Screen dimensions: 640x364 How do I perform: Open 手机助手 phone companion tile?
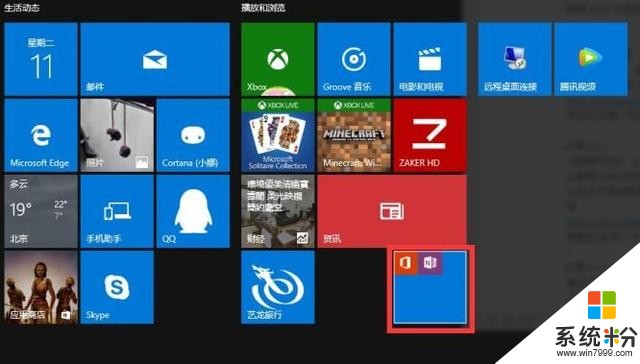(x=117, y=211)
